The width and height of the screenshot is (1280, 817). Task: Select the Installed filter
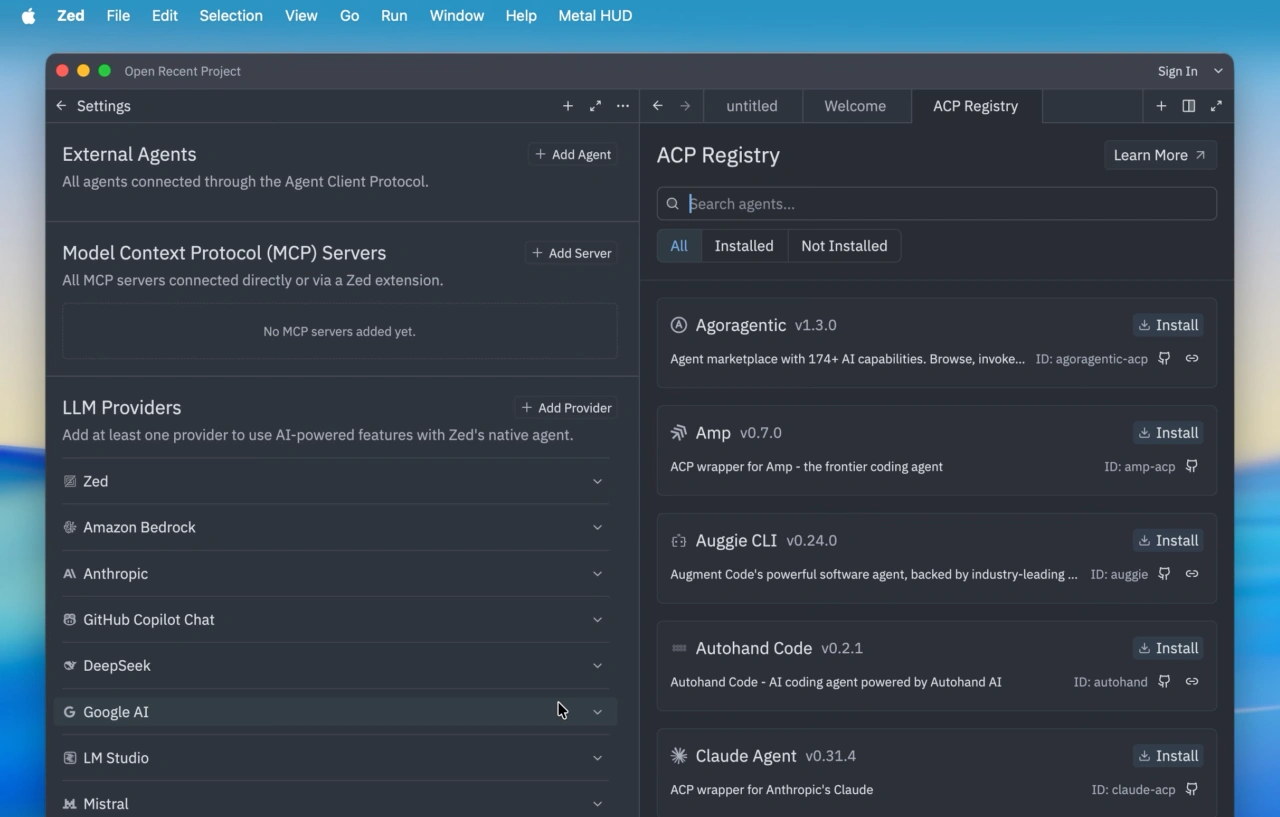744,245
